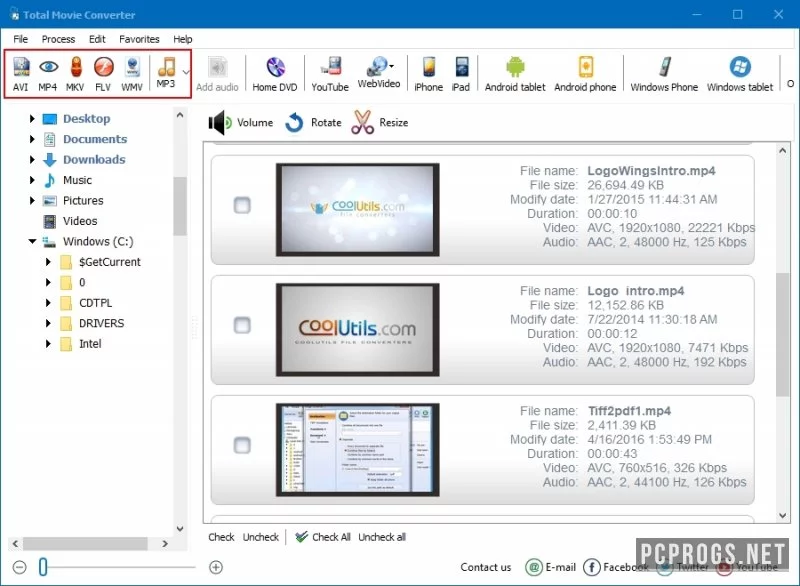
Task: Open the Help menu
Action: [x=183, y=39]
